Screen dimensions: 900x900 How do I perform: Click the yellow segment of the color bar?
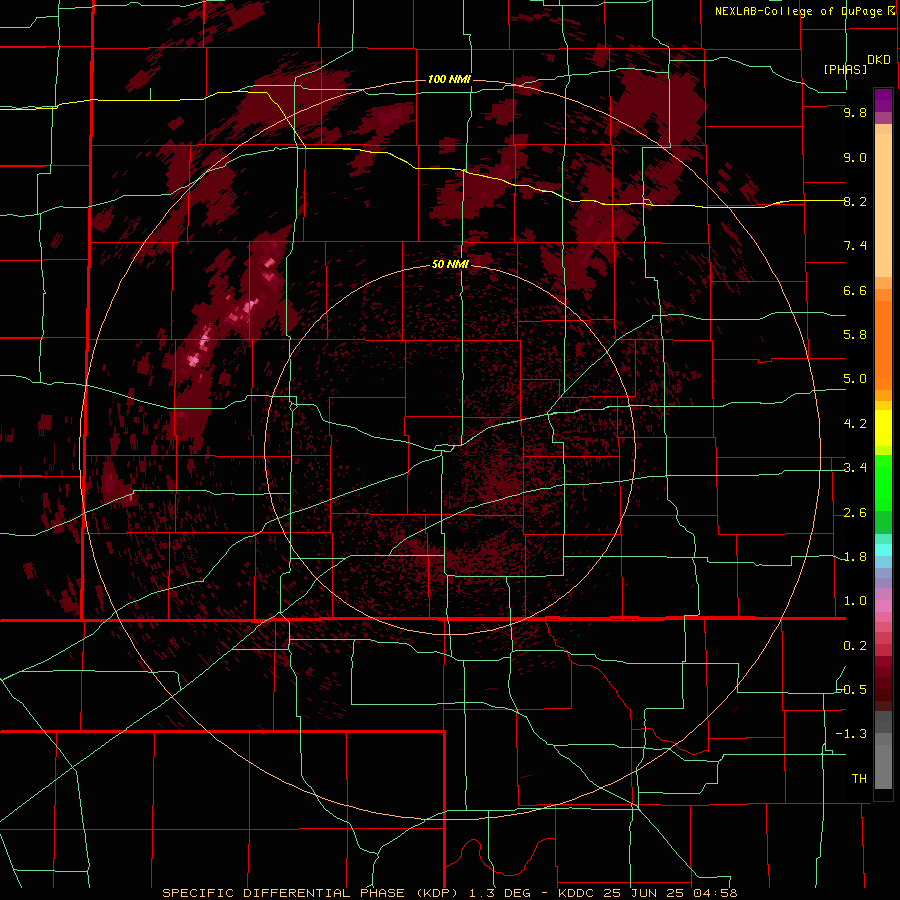click(883, 428)
